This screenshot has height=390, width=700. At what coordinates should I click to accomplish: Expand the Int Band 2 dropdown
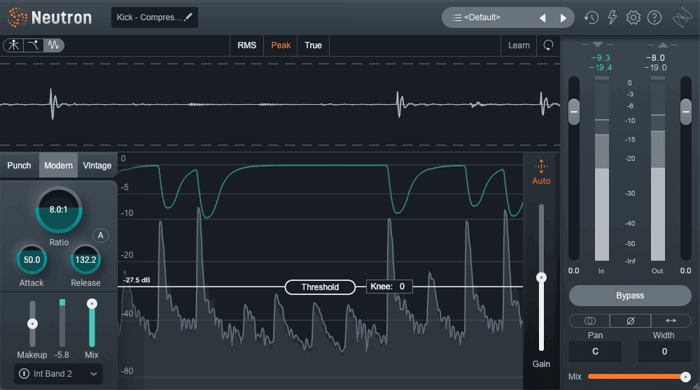pos(94,373)
